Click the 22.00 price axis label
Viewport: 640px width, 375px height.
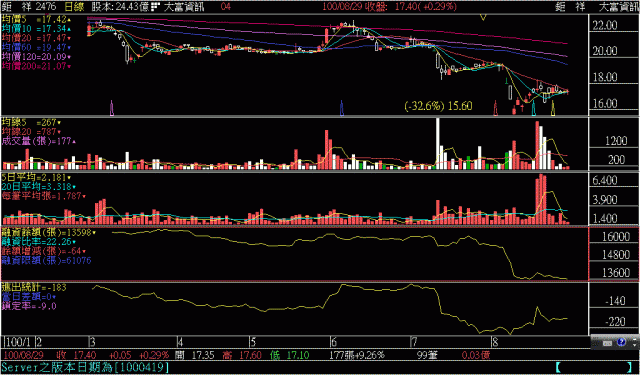coord(605,26)
